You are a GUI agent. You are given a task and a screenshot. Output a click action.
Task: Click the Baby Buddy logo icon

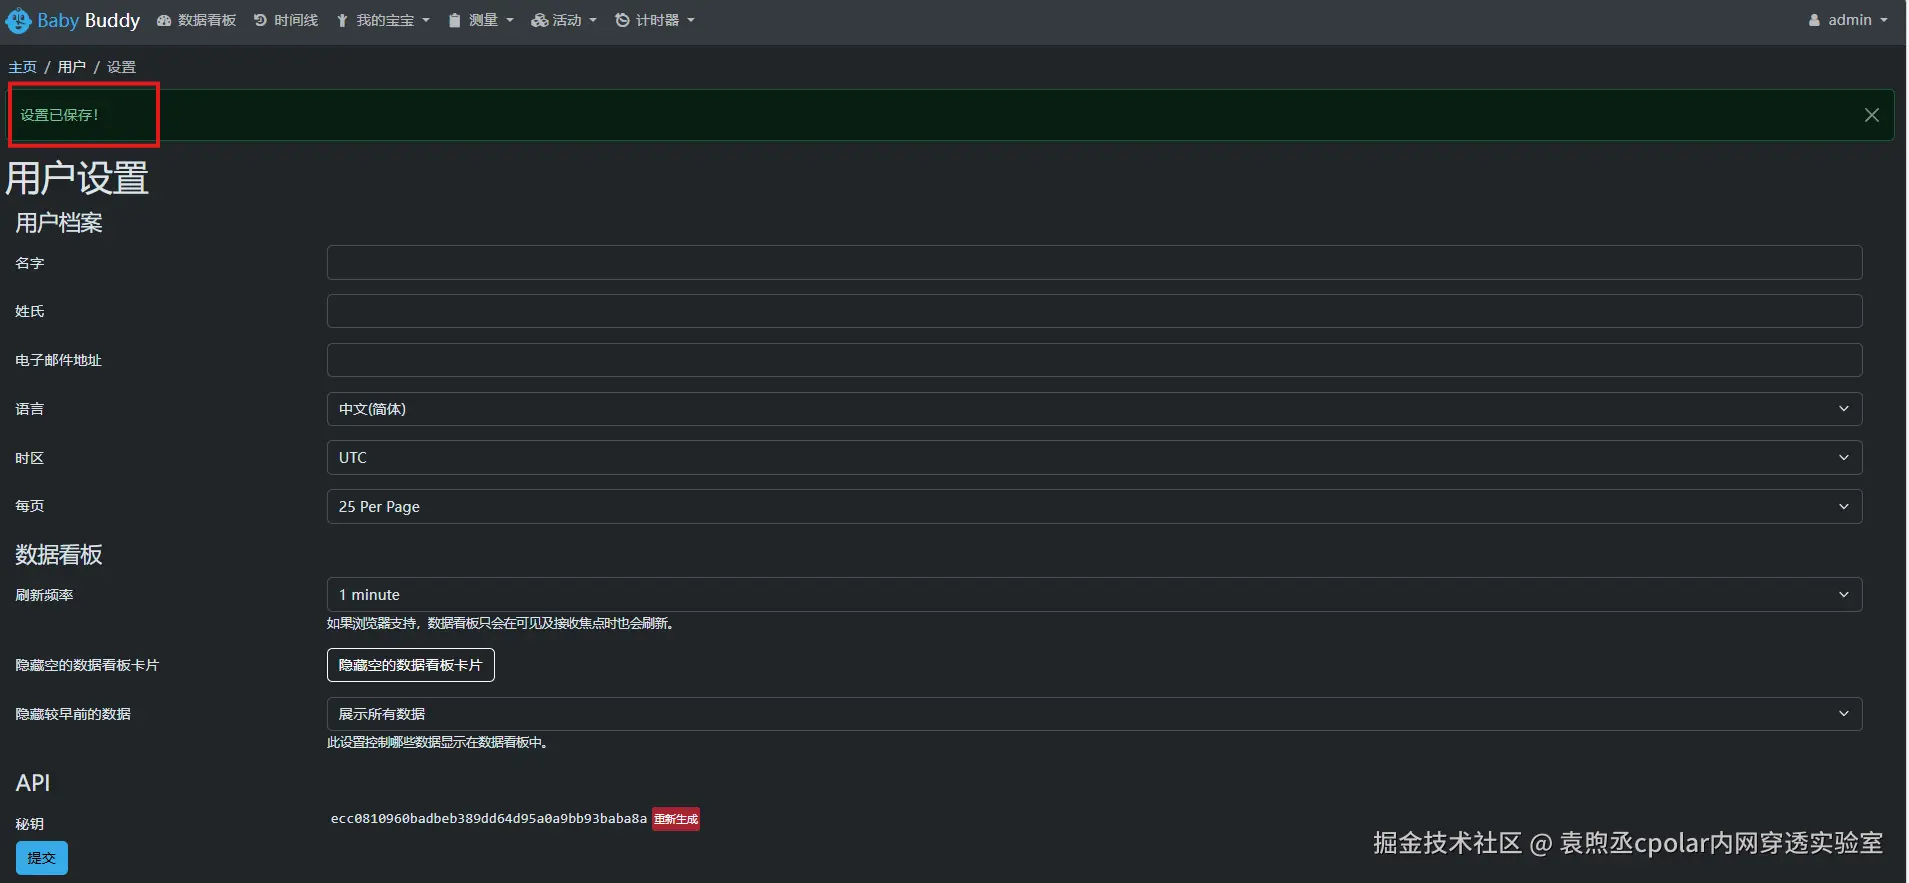tap(18, 20)
